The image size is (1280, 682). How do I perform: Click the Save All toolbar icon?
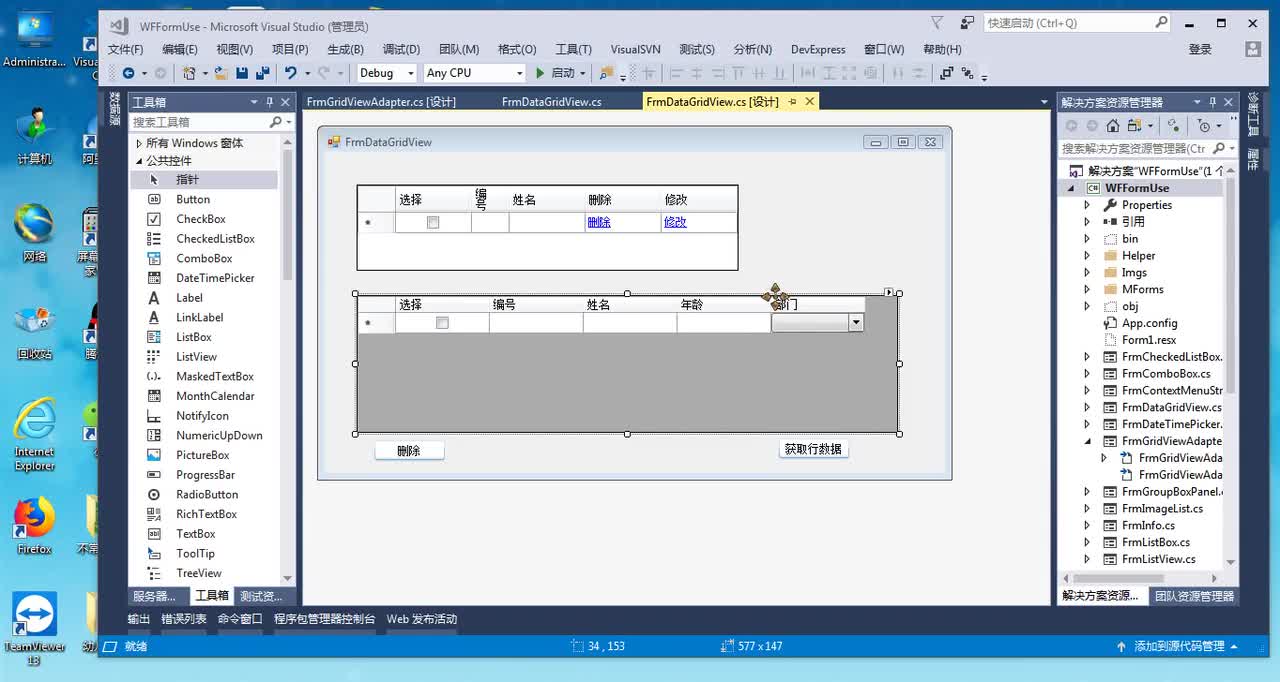(x=262, y=73)
